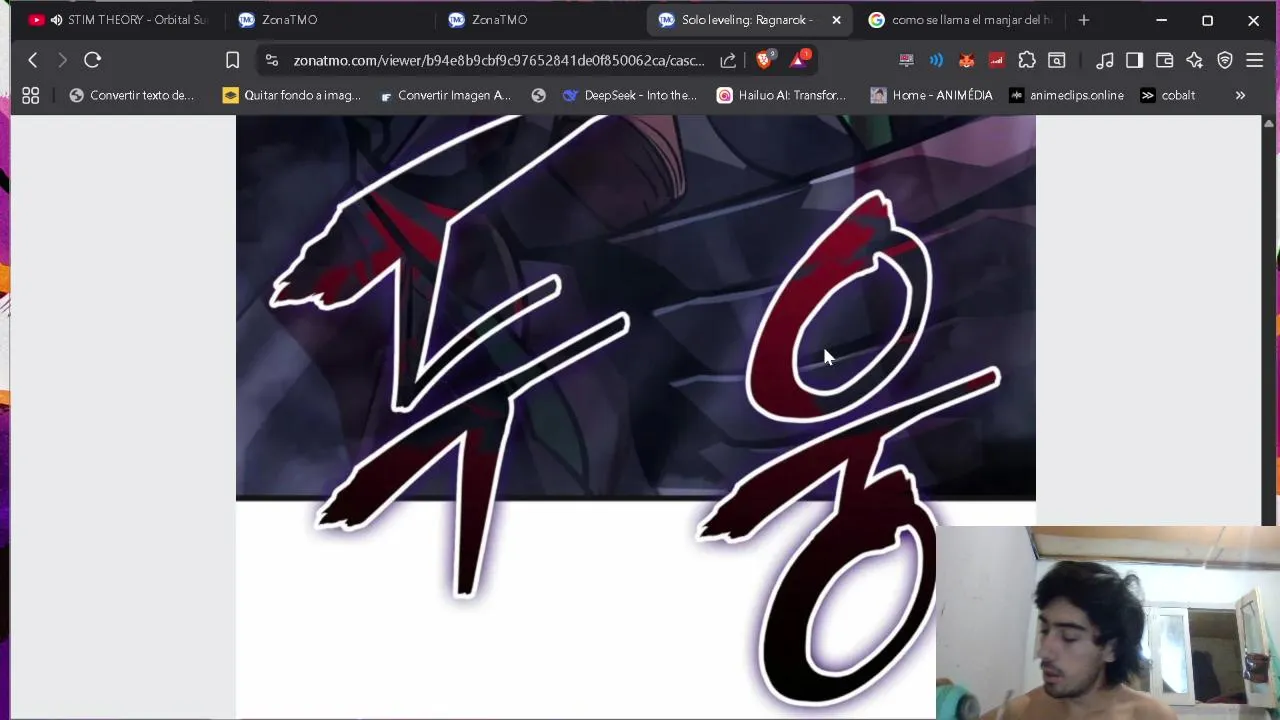Click the forward navigation arrow
The width and height of the screenshot is (1280, 720).
[62, 60]
